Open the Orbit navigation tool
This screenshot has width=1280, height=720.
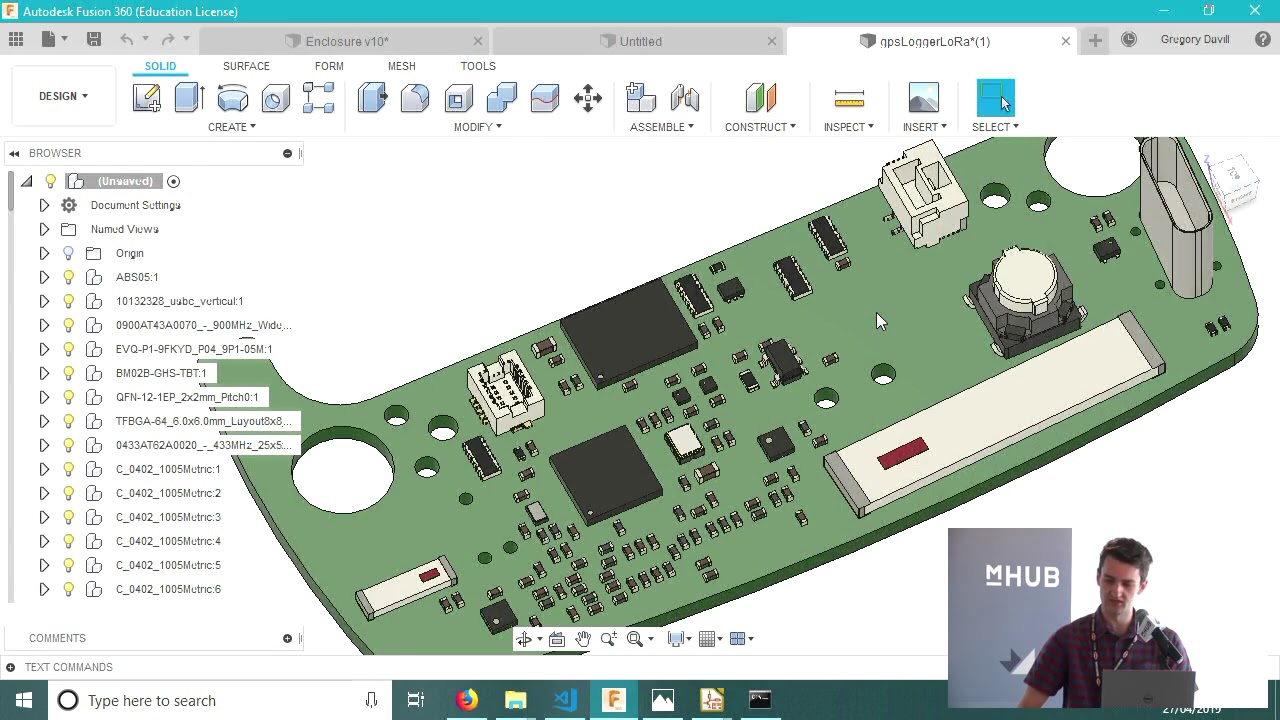[524, 639]
